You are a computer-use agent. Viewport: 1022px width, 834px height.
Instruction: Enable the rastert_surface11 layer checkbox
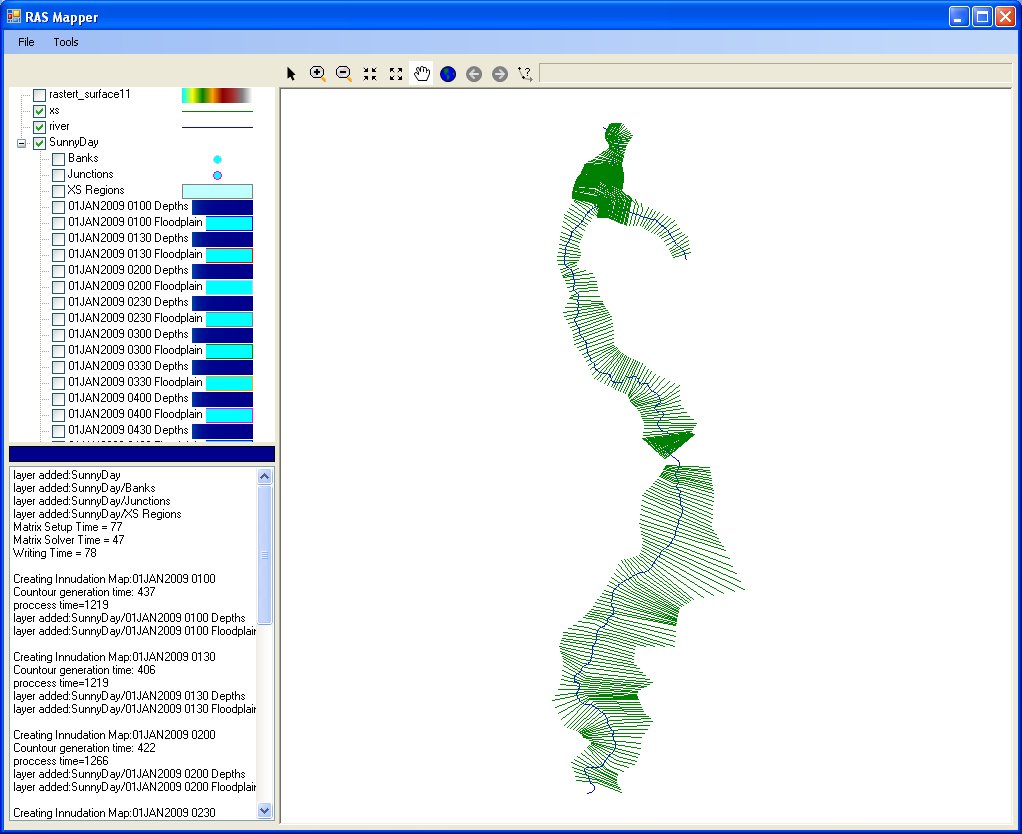(40, 95)
